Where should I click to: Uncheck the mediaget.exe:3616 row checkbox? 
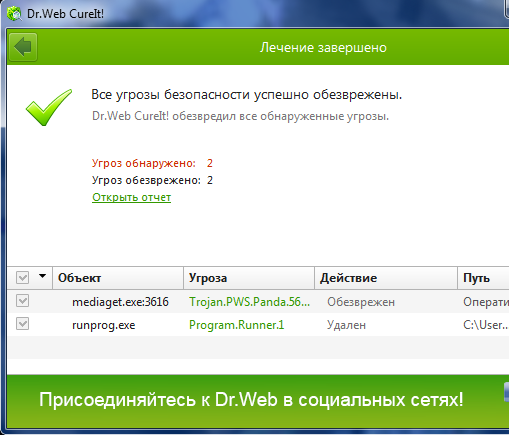(x=22, y=301)
